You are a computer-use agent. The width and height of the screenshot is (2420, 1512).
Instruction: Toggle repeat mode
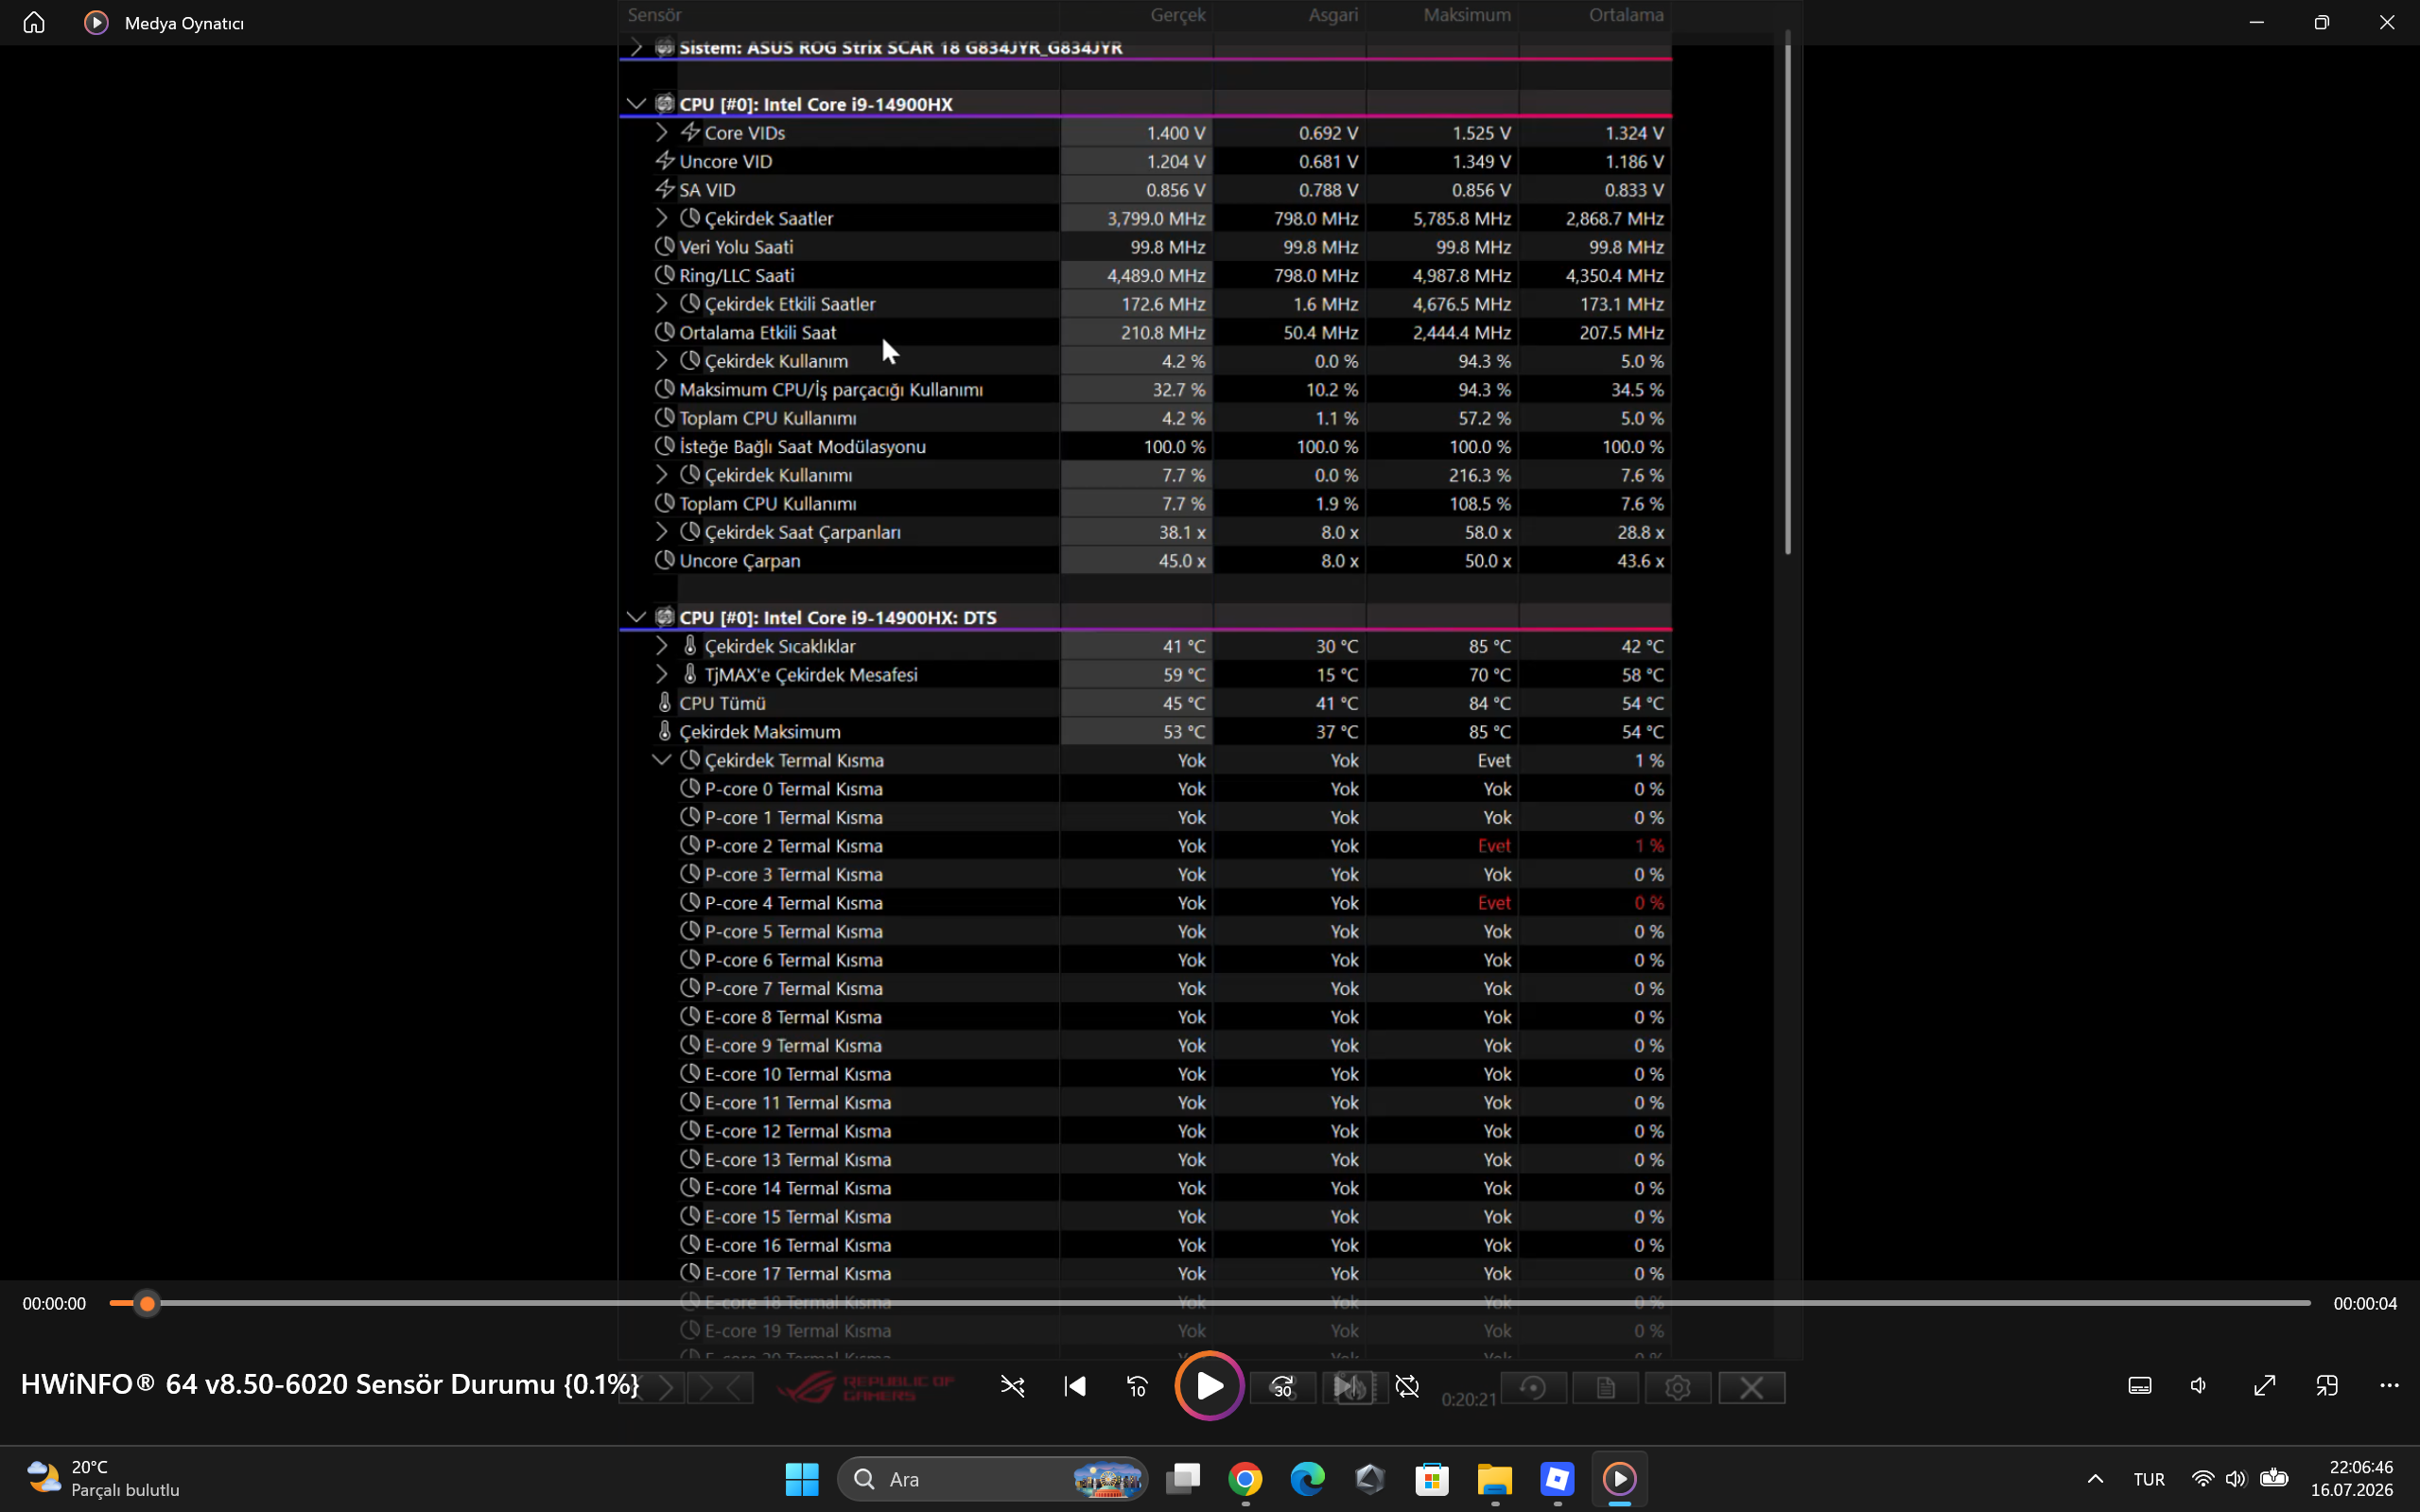[1407, 1386]
